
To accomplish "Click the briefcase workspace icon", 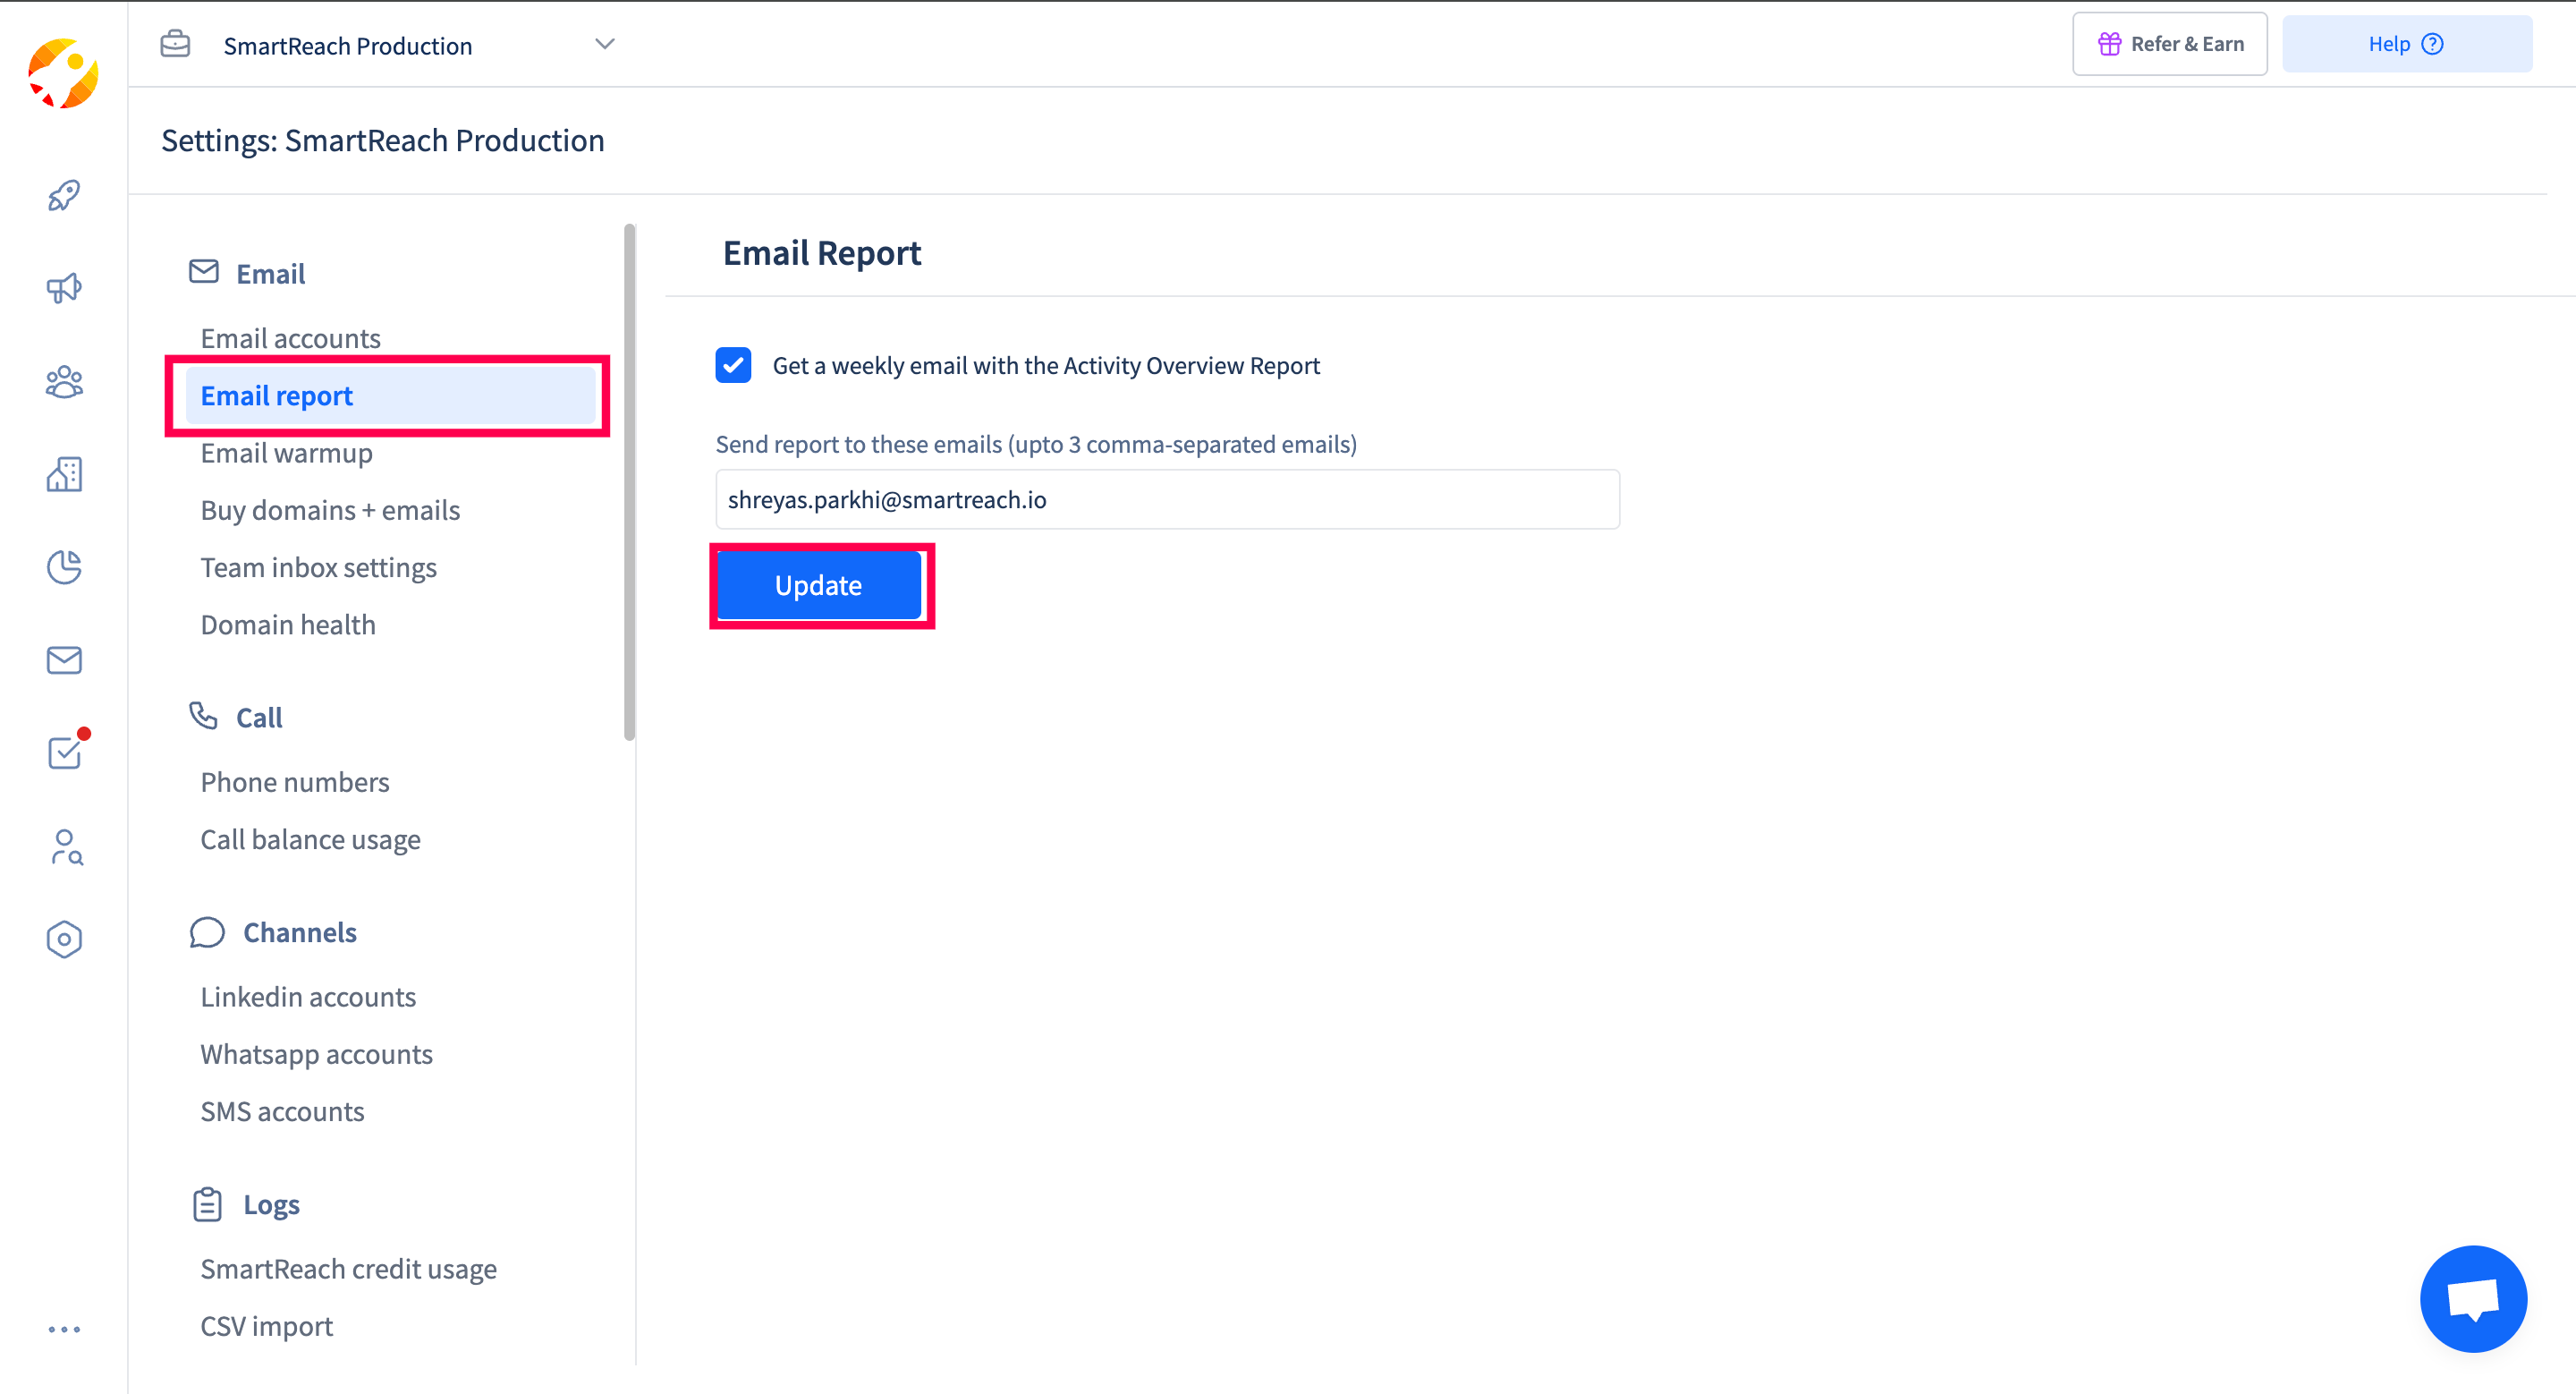I will coord(175,44).
